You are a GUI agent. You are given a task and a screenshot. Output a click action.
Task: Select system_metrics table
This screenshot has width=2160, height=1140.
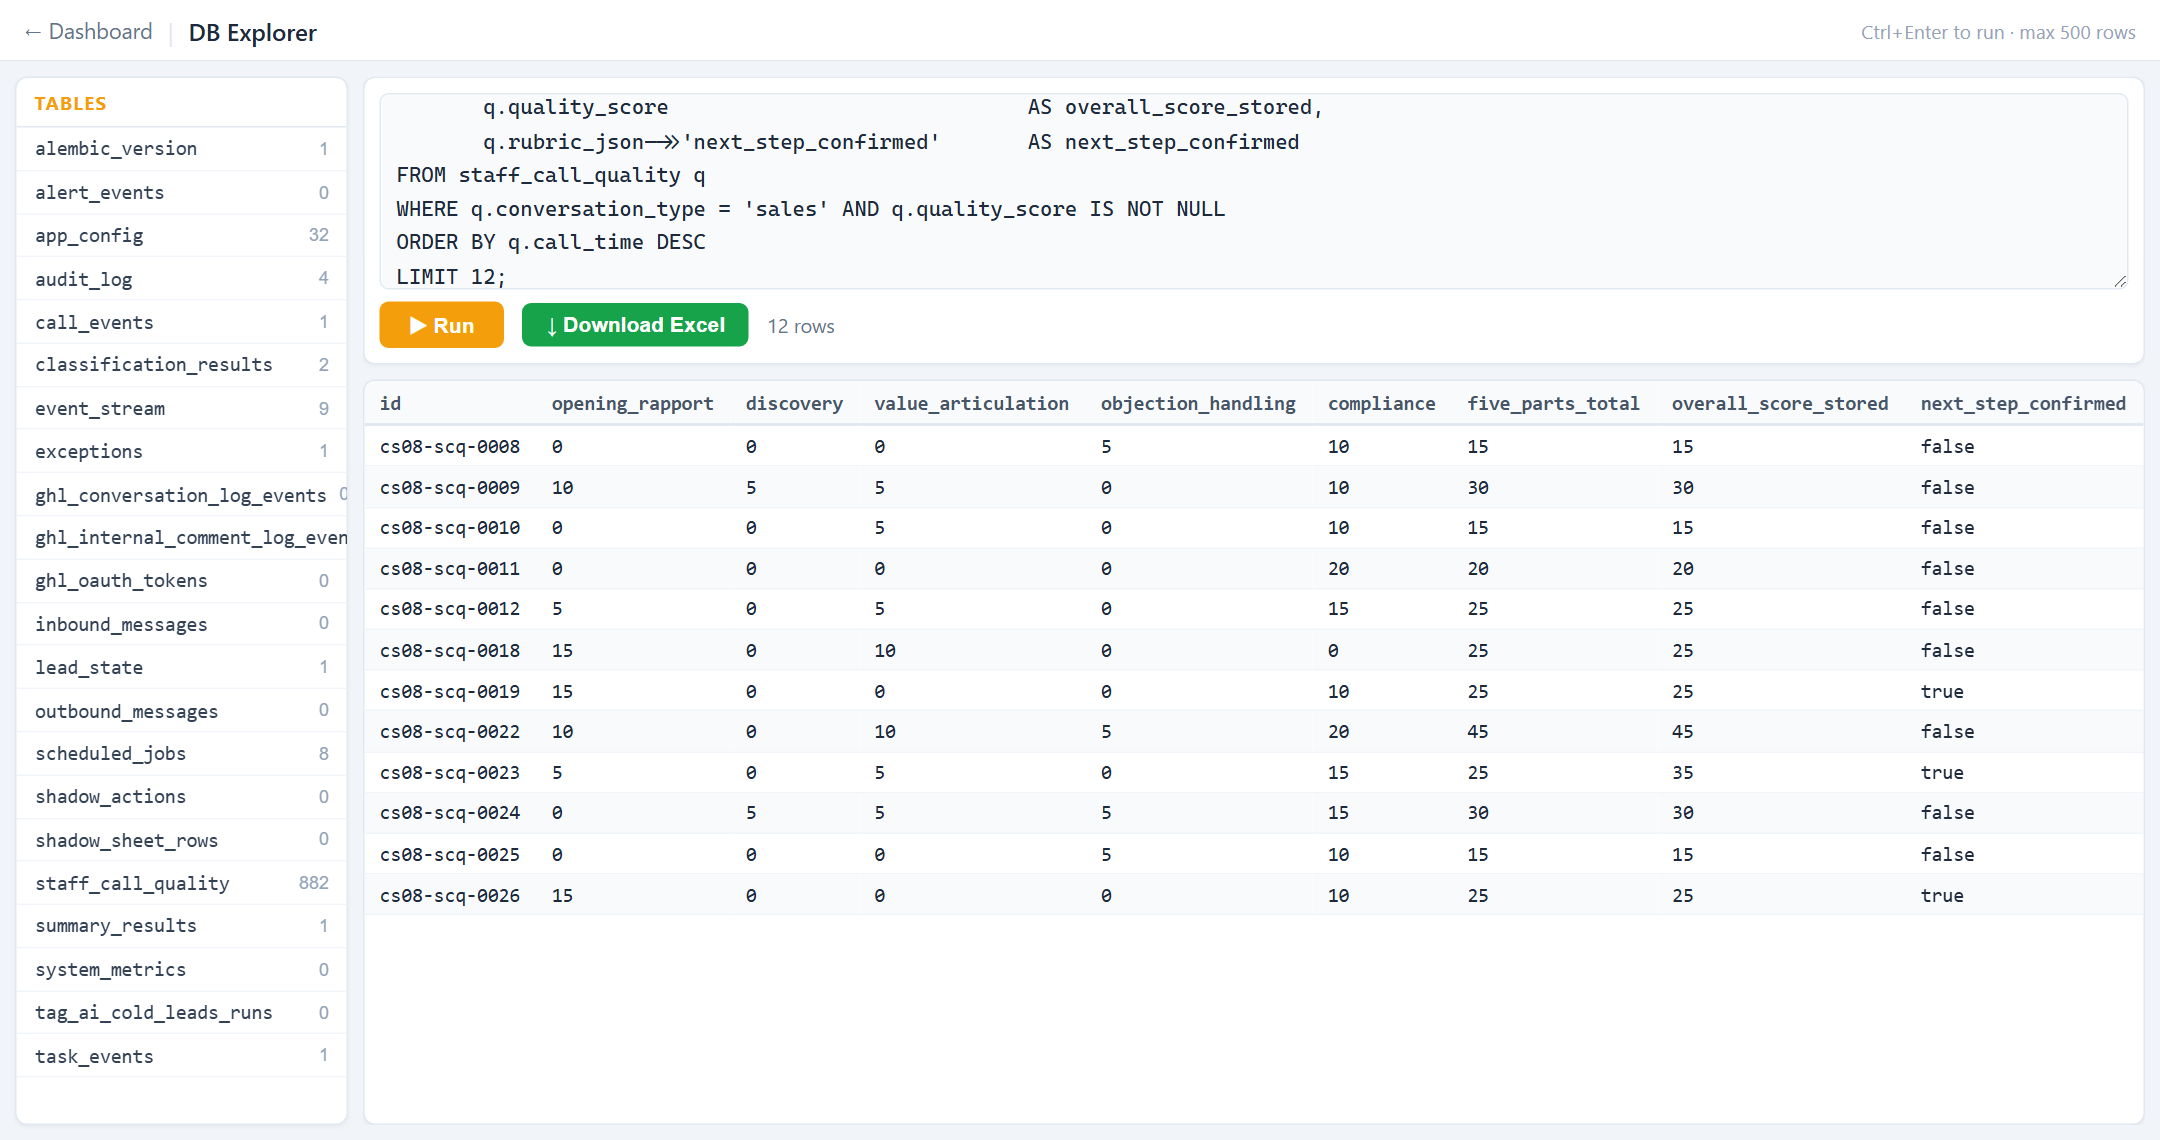[x=181, y=970]
